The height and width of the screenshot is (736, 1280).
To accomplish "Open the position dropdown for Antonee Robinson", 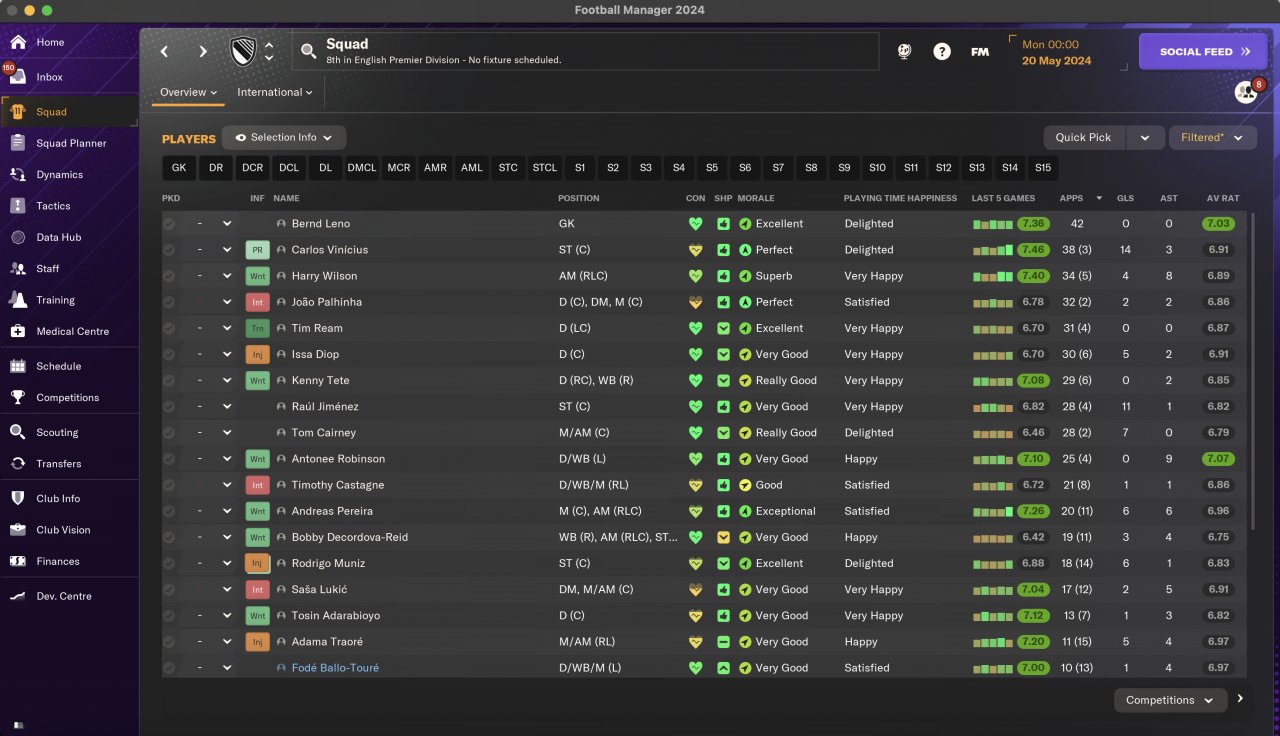I will click(227, 459).
